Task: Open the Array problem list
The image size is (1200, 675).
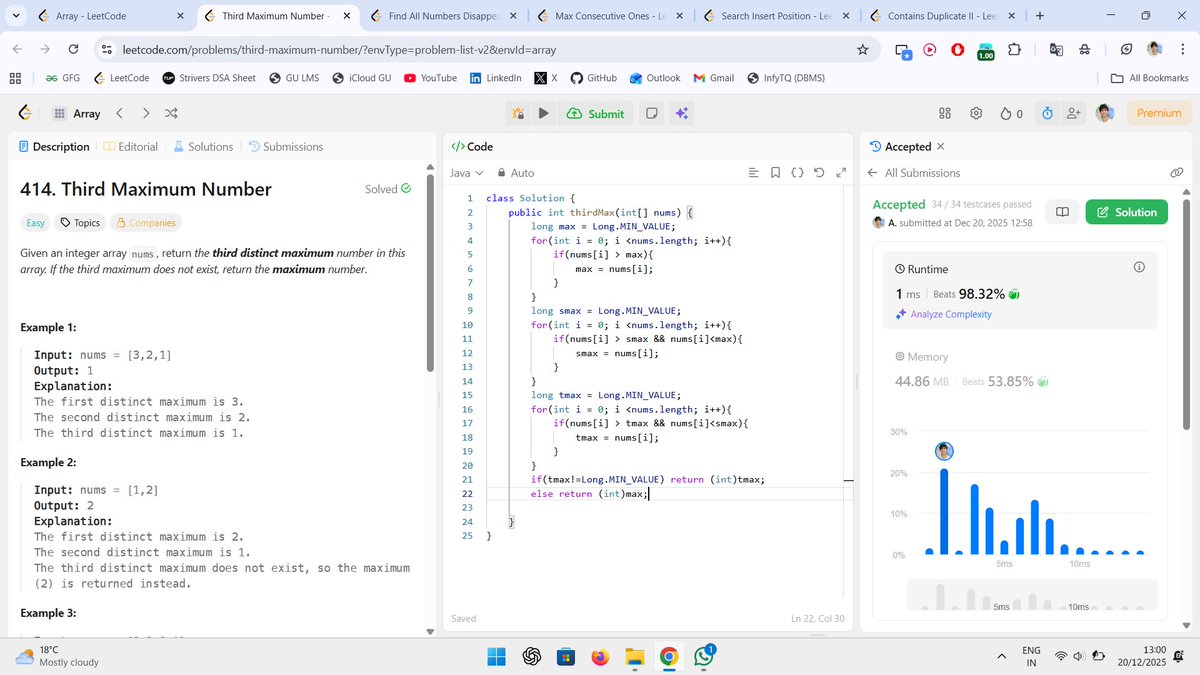Action: point(77,113)
